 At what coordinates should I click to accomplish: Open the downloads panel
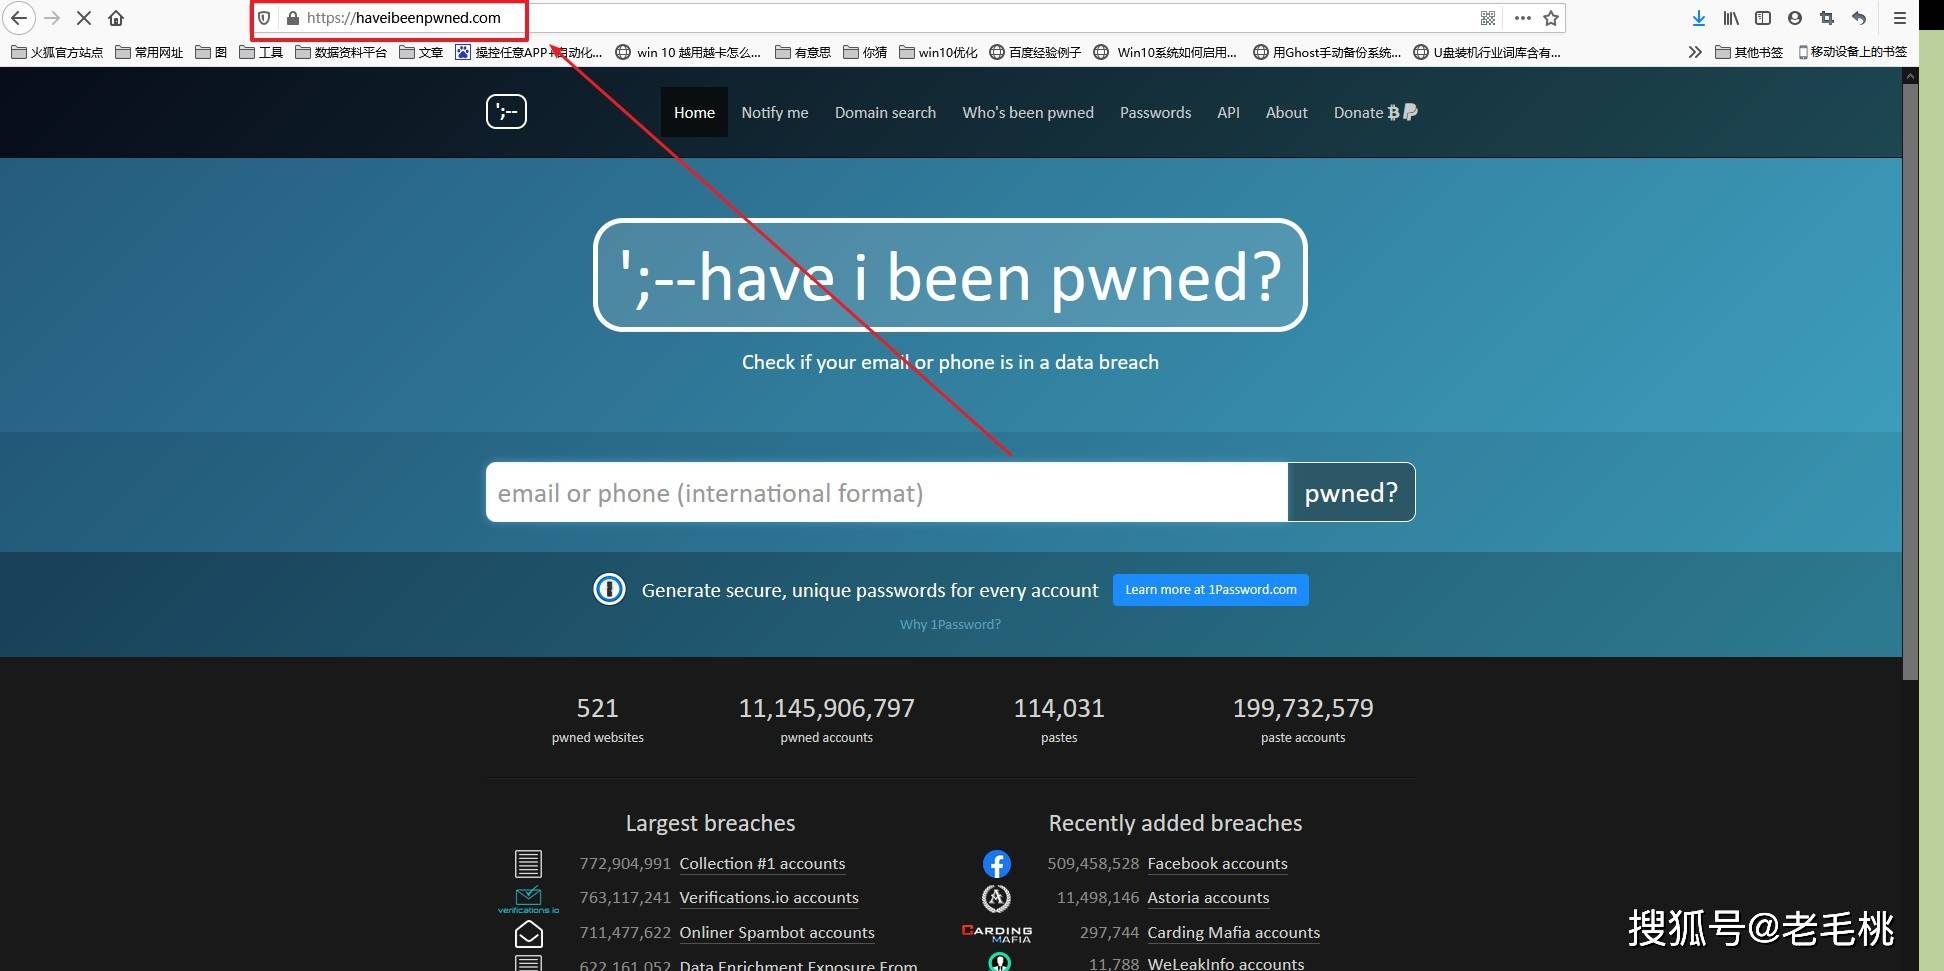coord(1699,18)
